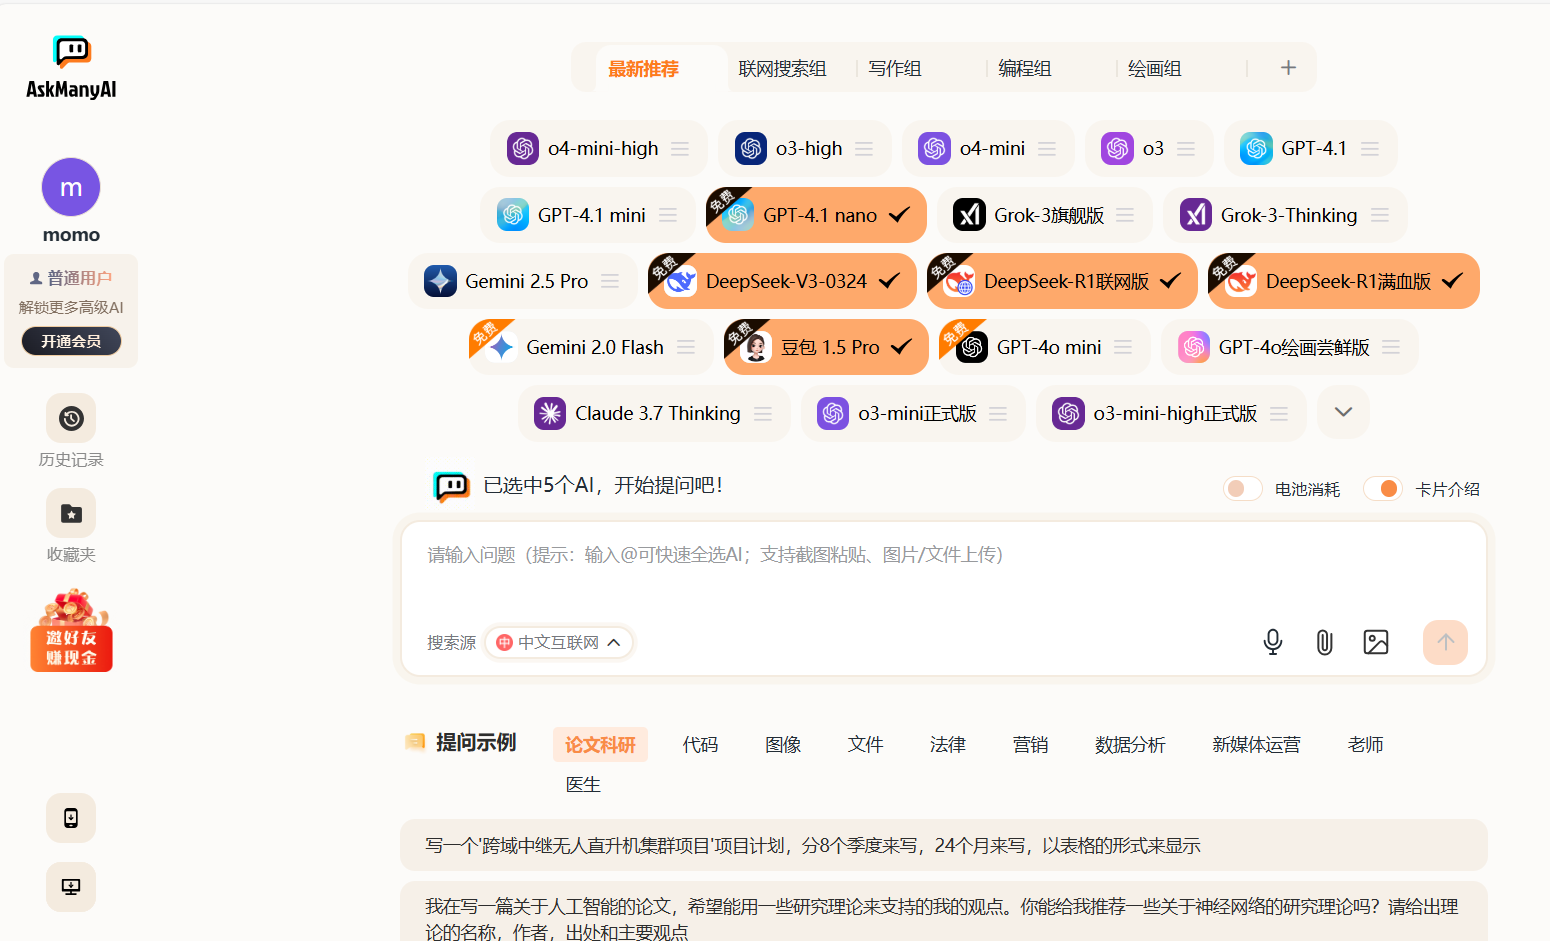Select the 代码 example category
The image size is (1550, 941).
tap(700, 745)
